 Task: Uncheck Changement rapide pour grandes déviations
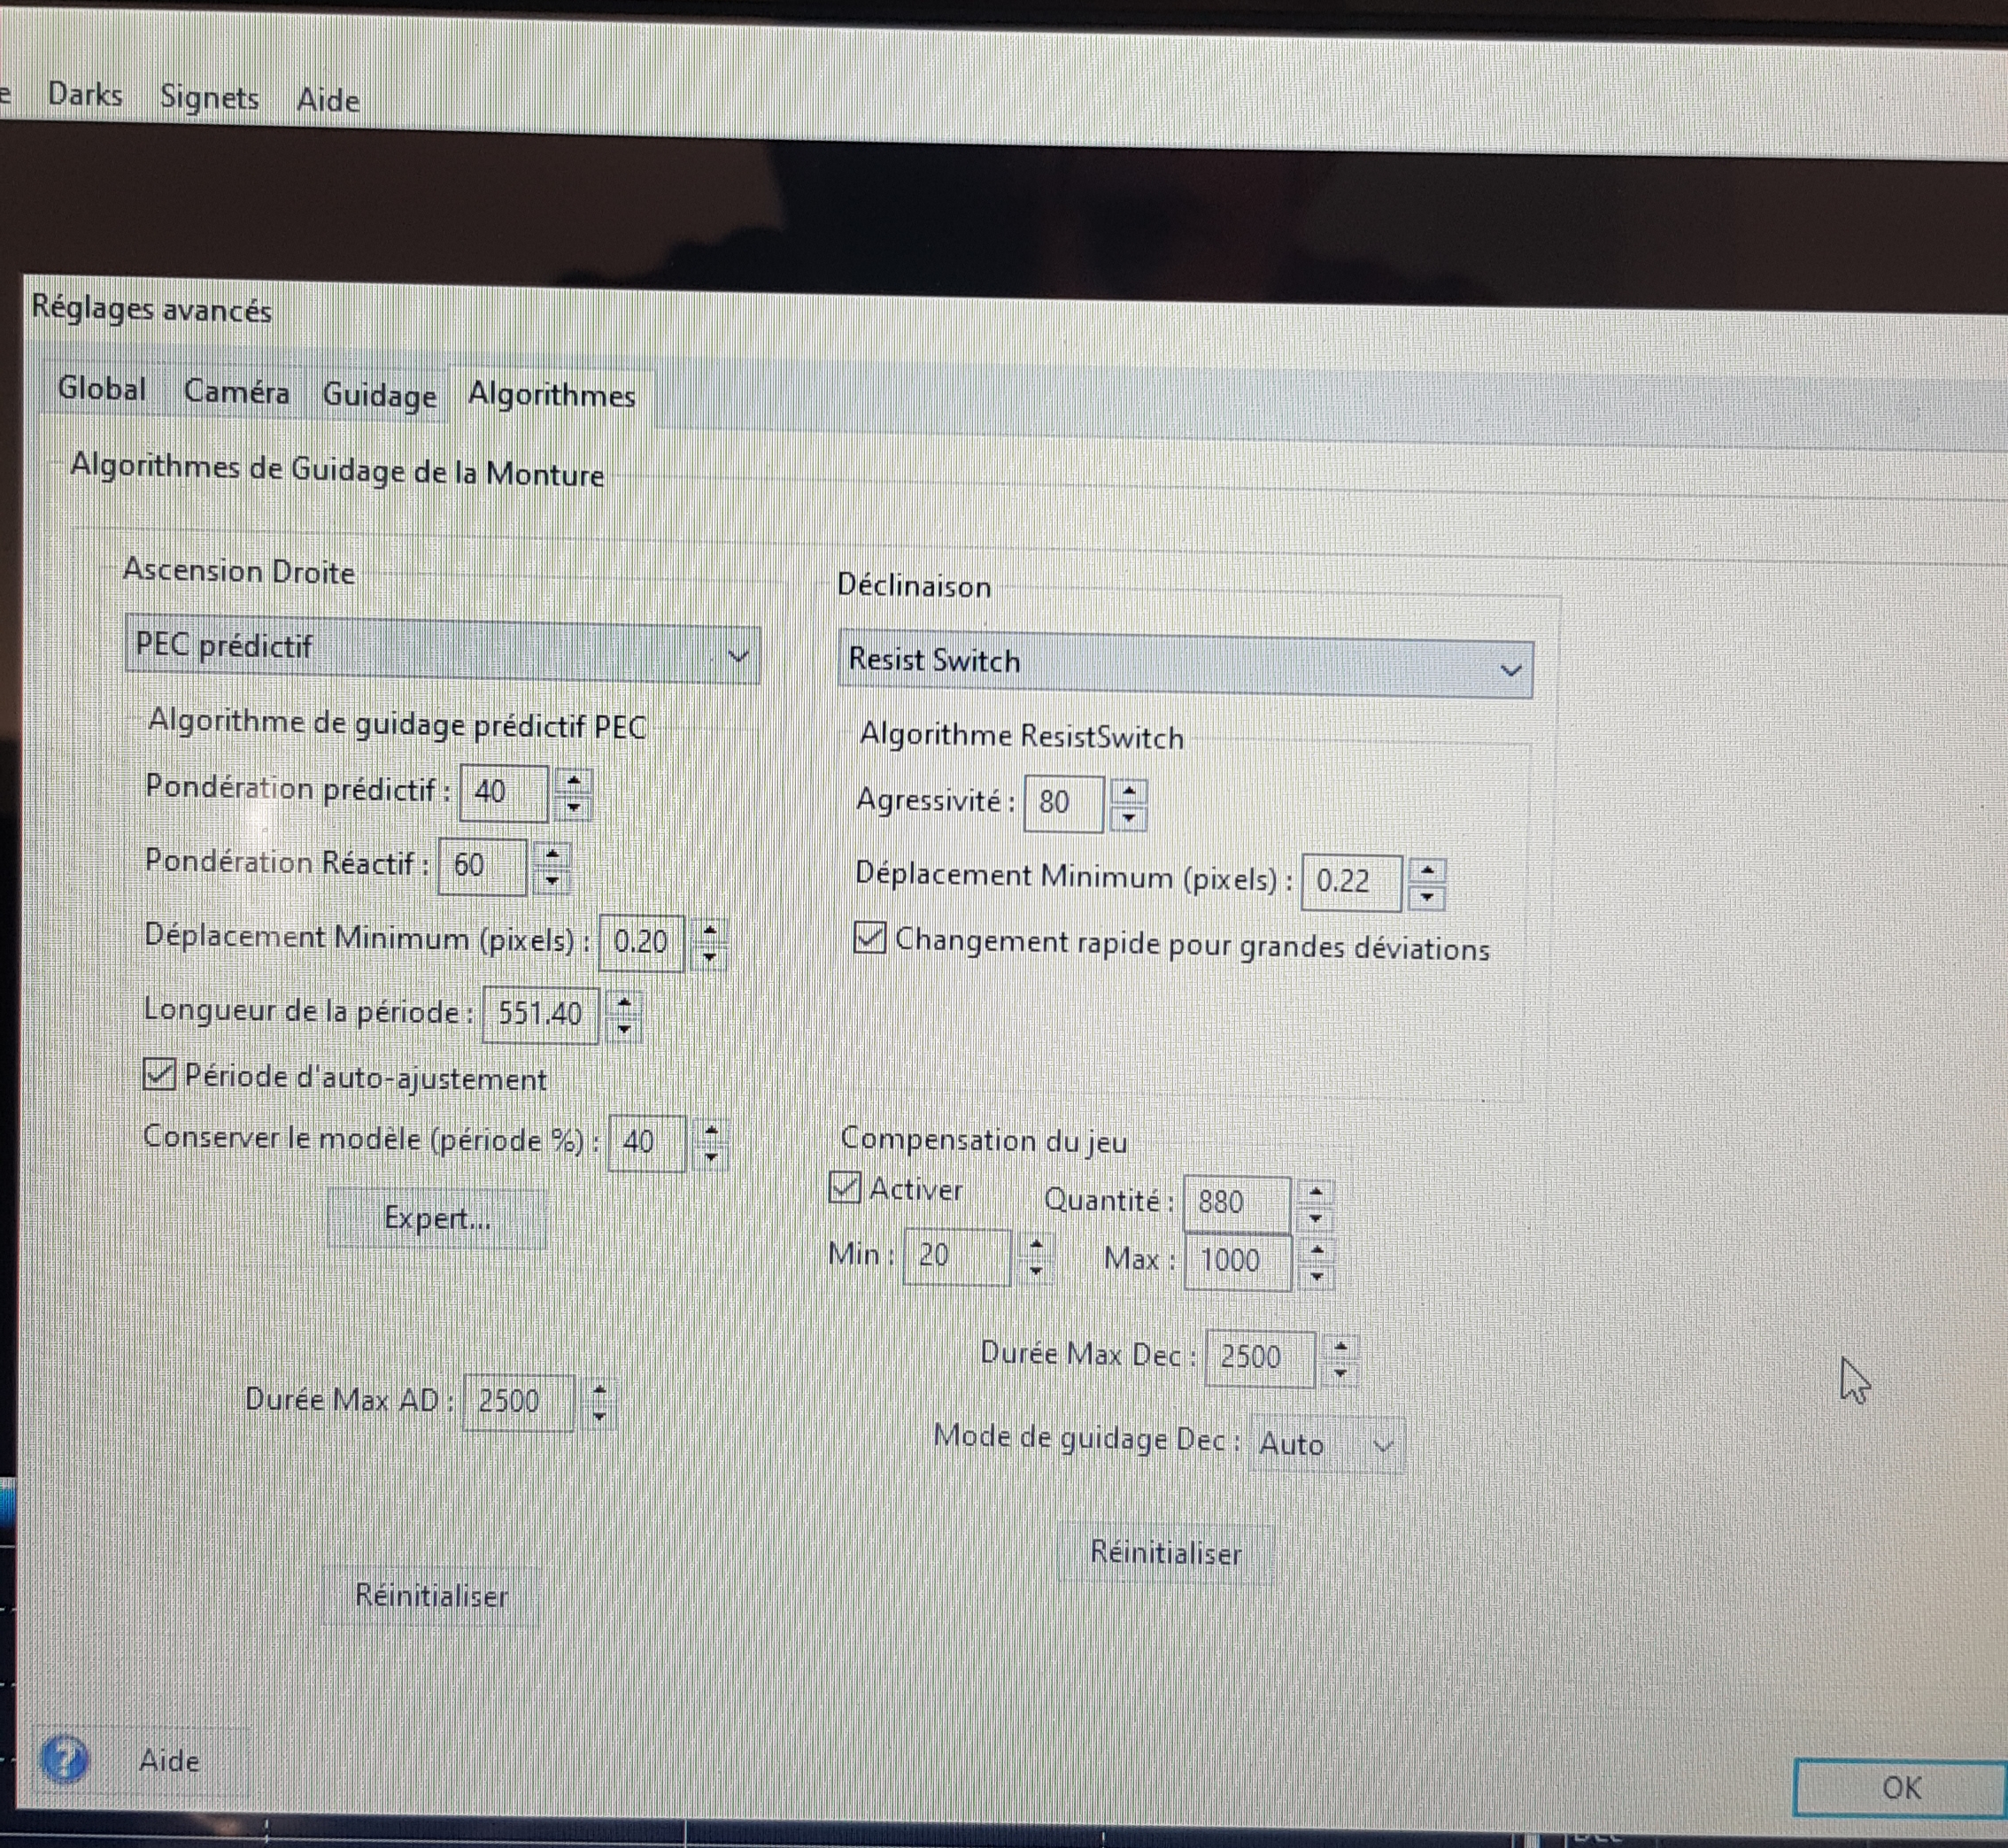(x=869, y=938)
